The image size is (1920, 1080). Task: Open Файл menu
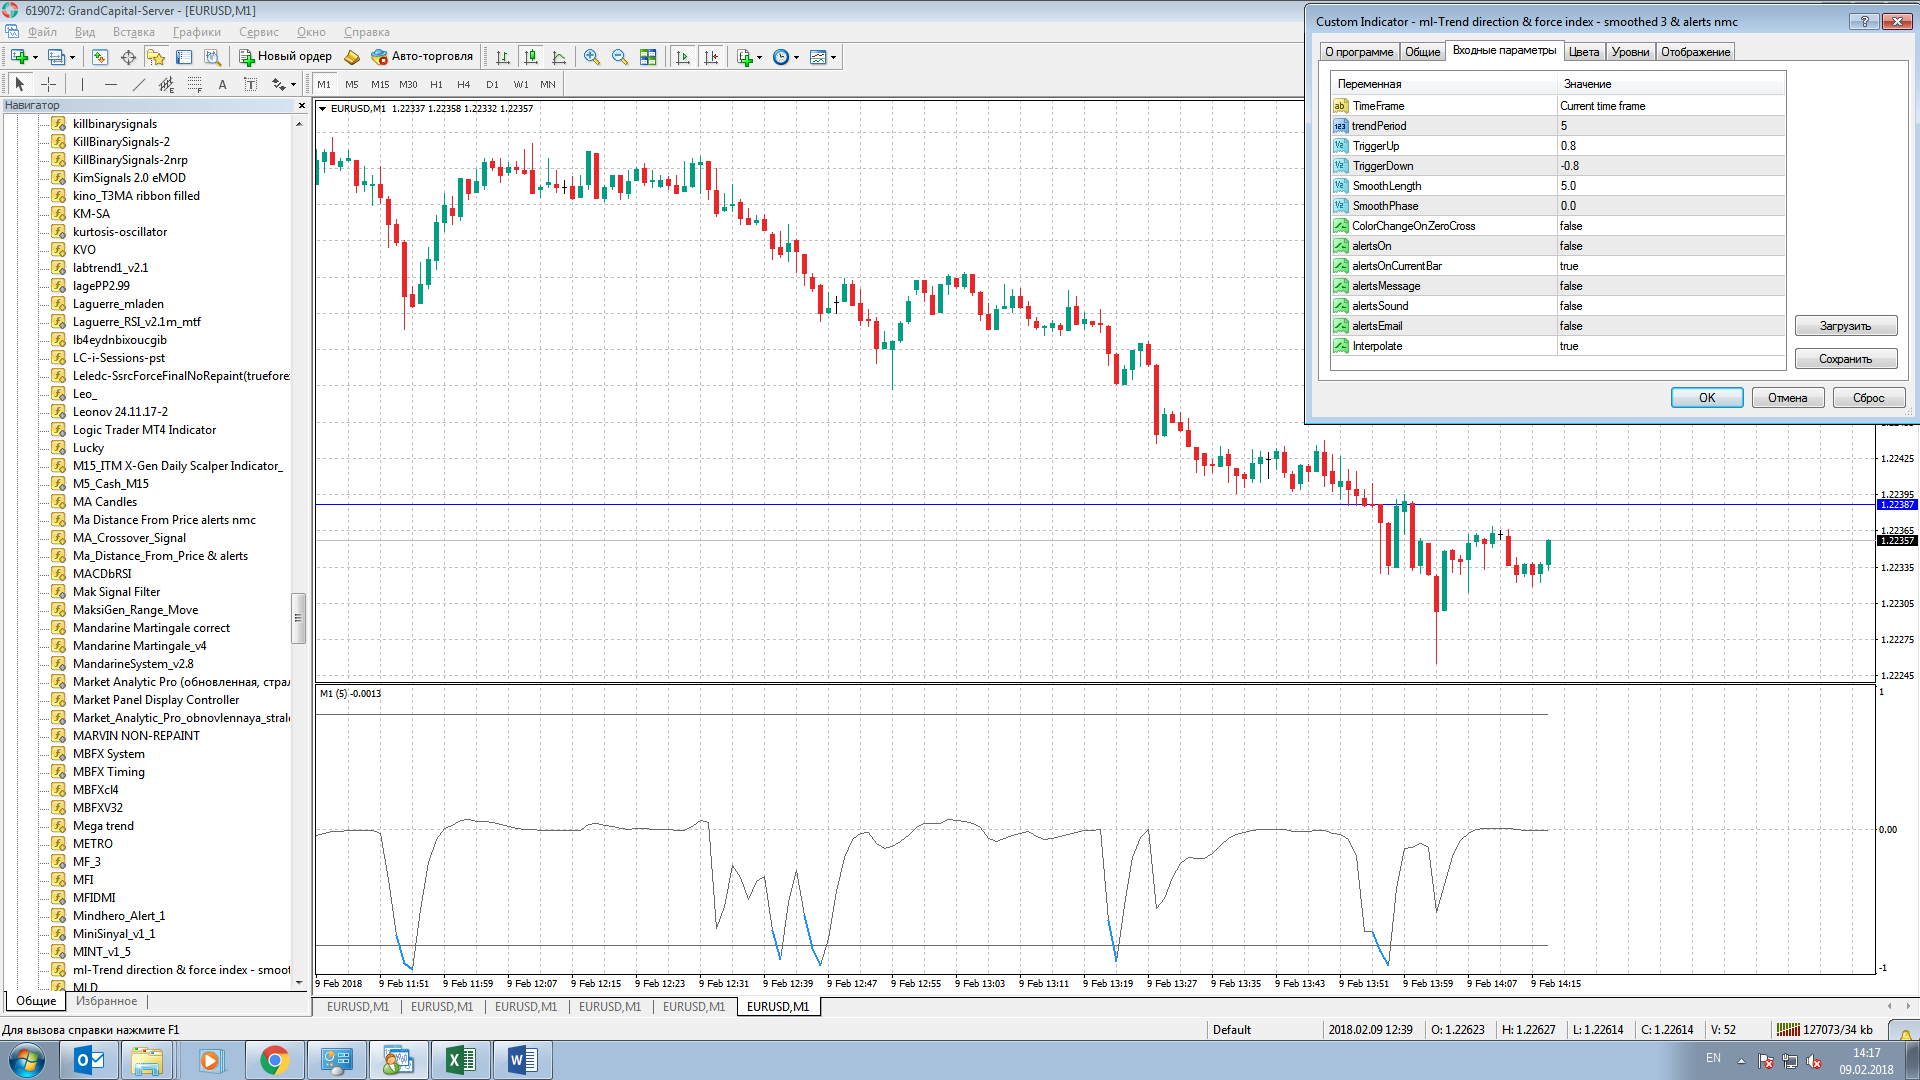[x=42, y=32]
